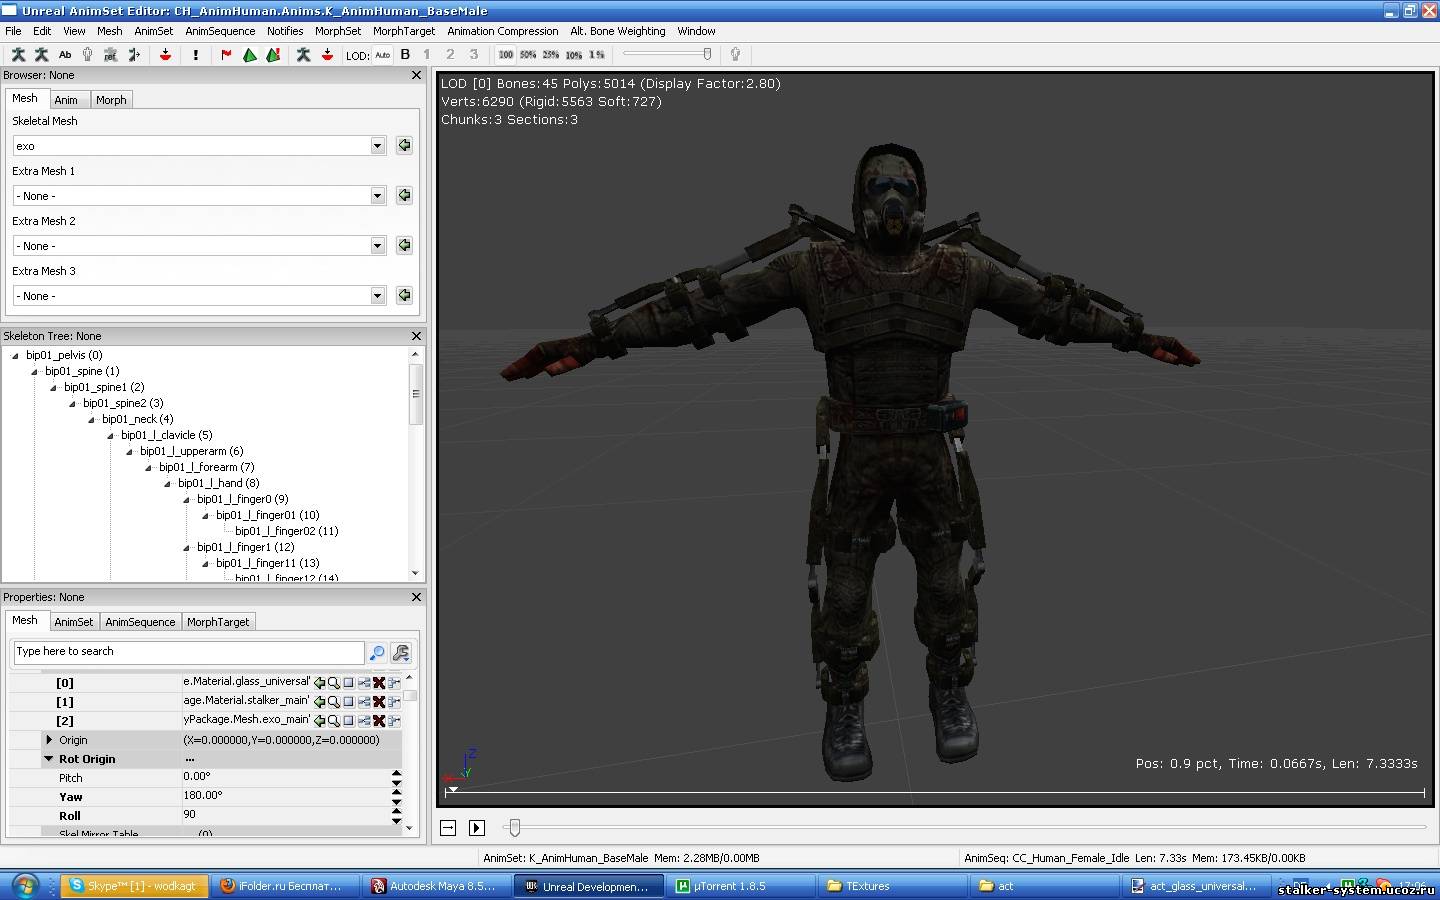This screenshot has width=1440, height=900.
Task: Click the animation scrub slider thumb
Action: click(x=514, y=828)
